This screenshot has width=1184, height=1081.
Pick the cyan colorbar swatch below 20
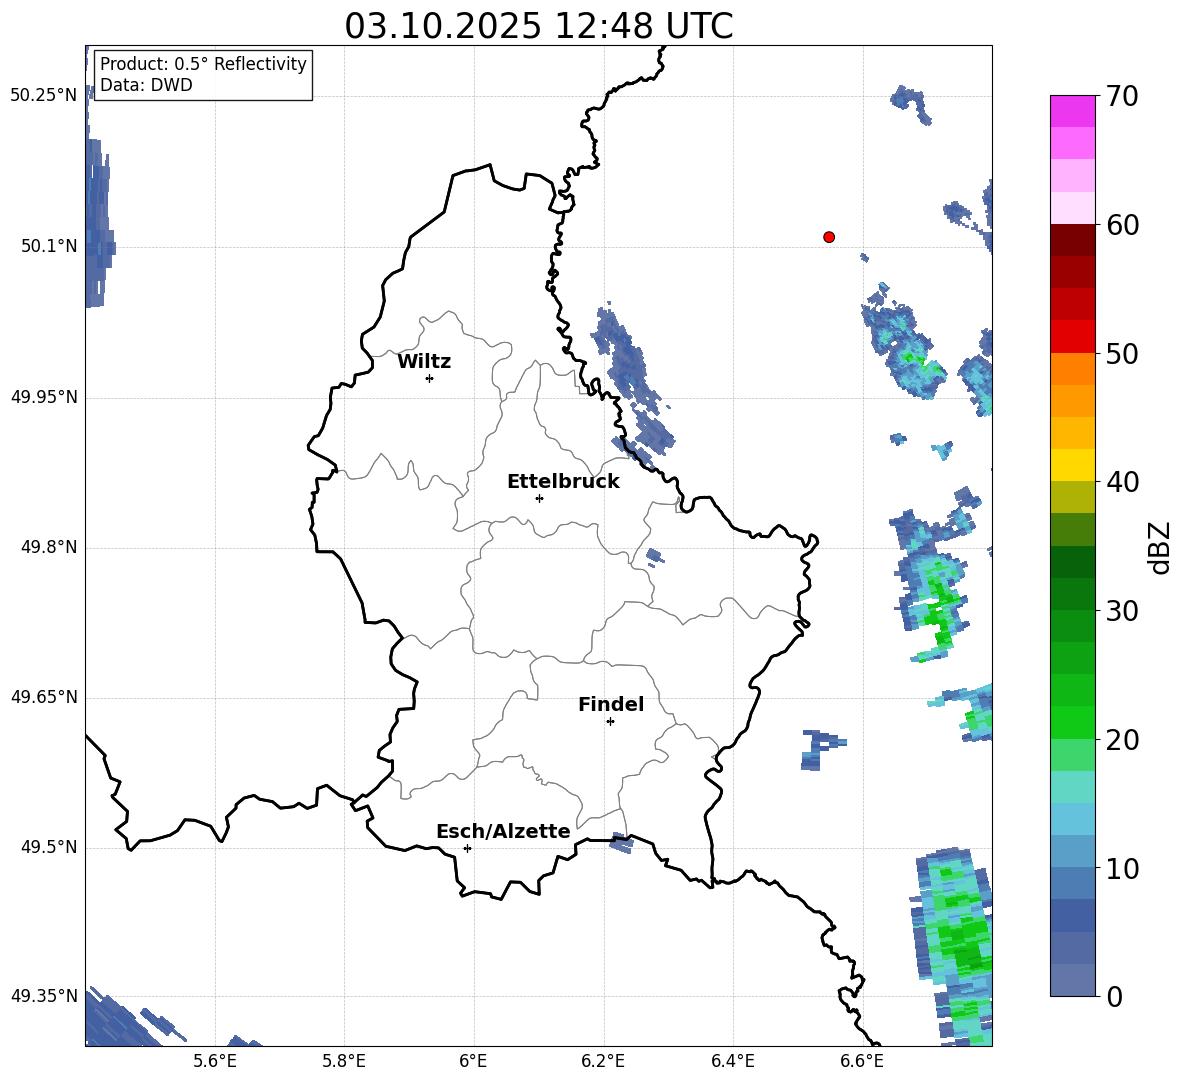pyautogui.click(x=1072, y=787)
